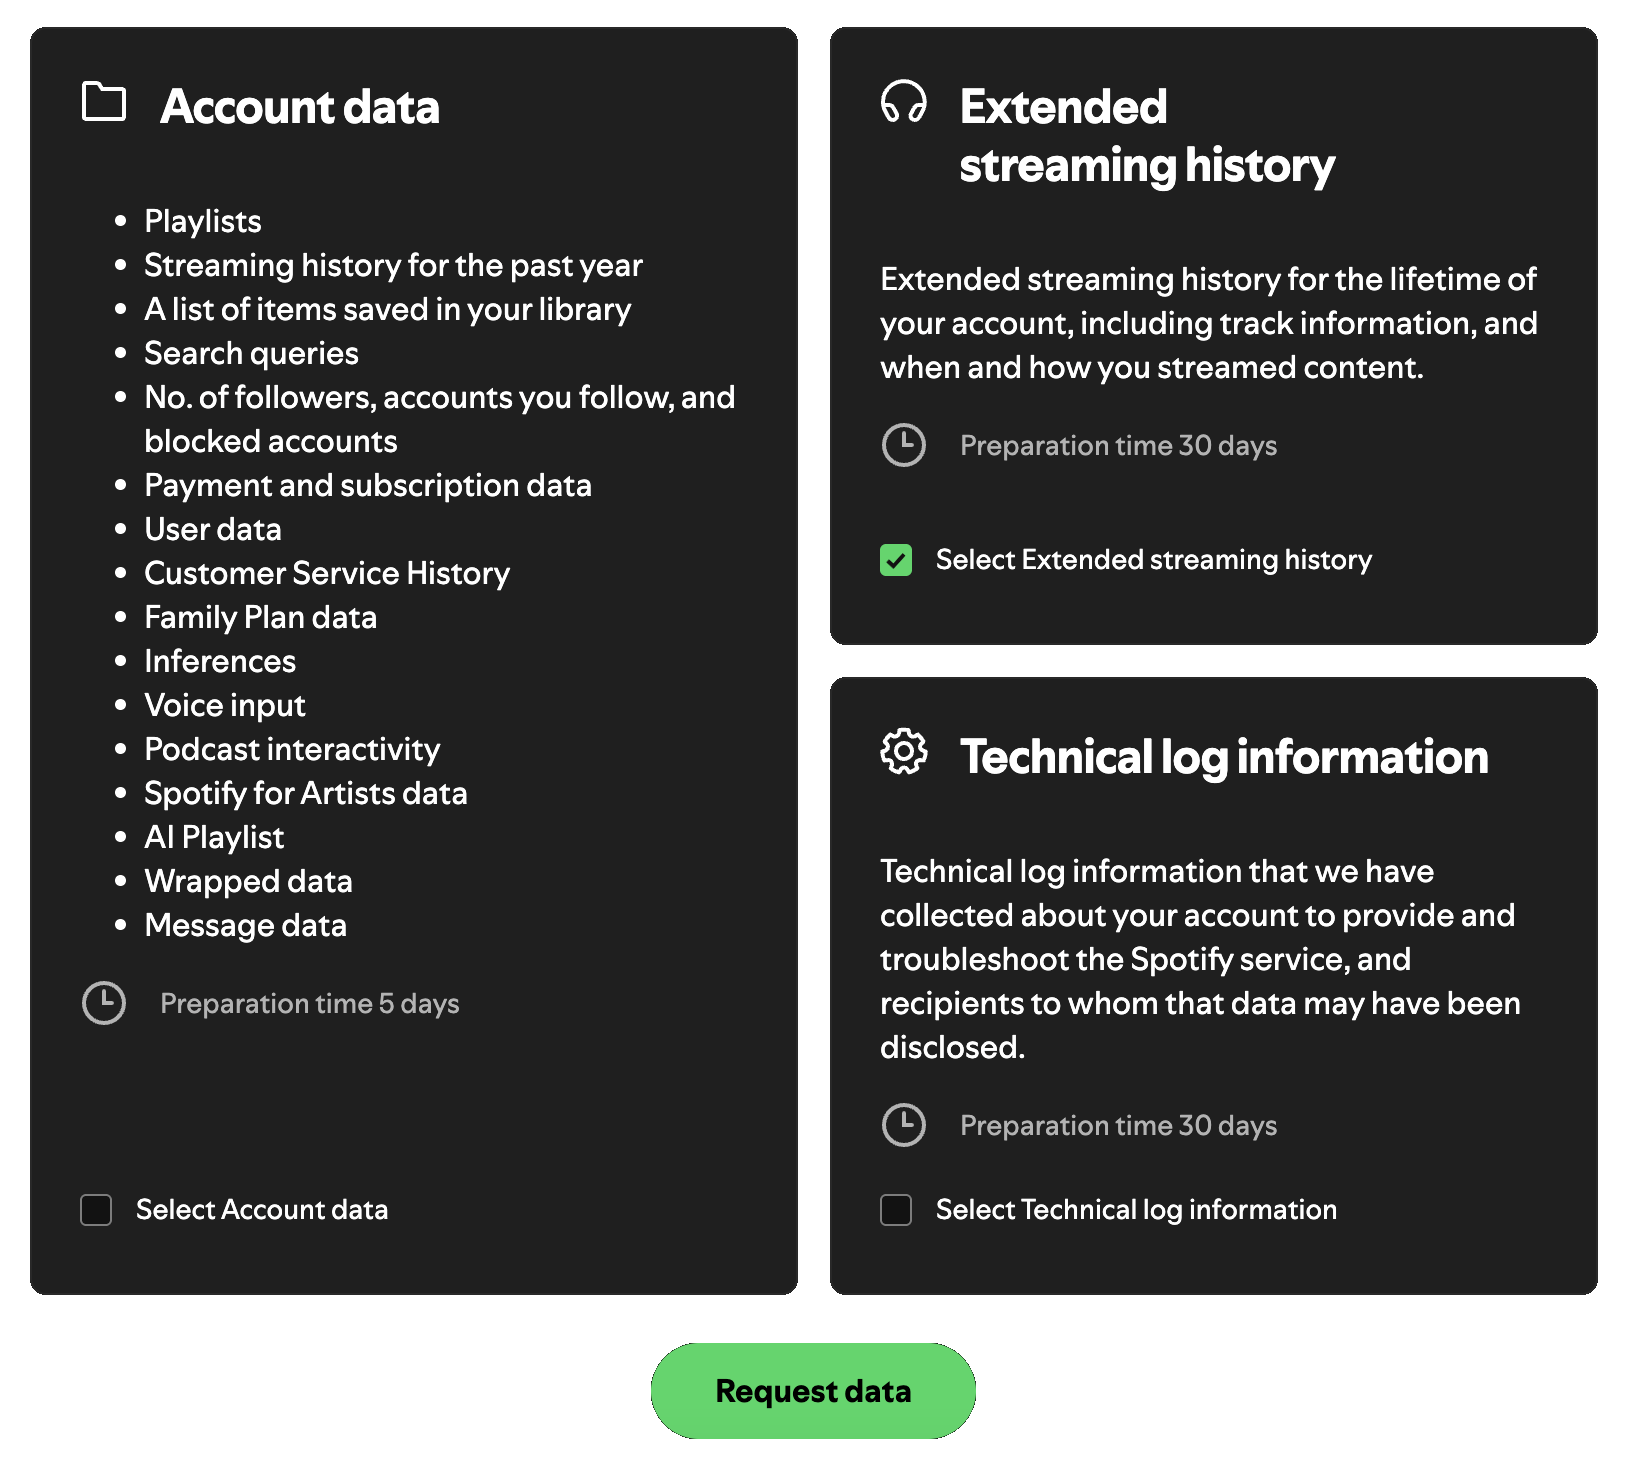The height and width of the screenshot is (1476, 1632).
Task: Click the green checkmark icon on Extended streaming history
Action: tap(896, 560)
